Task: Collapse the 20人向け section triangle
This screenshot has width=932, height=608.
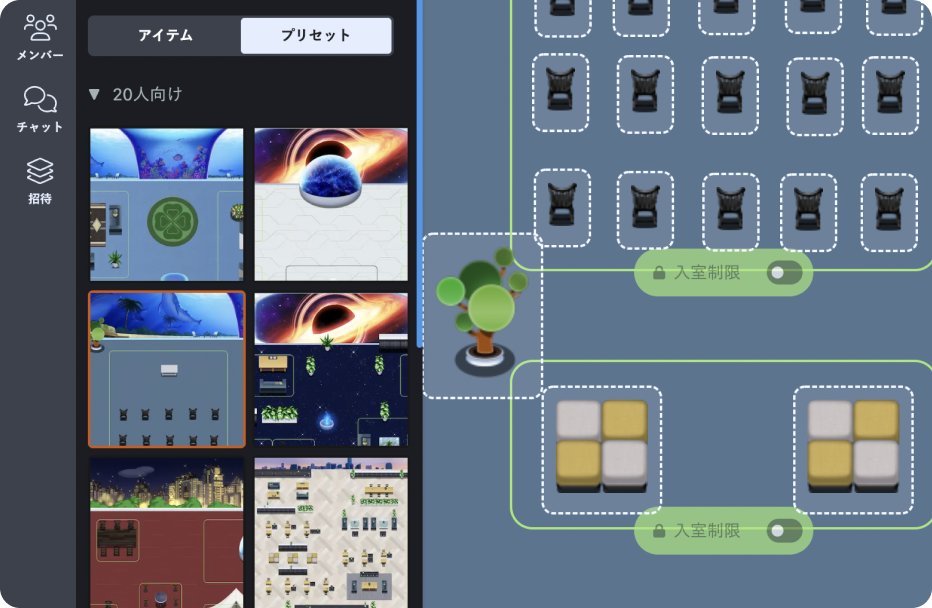Action: click(94, 94)
